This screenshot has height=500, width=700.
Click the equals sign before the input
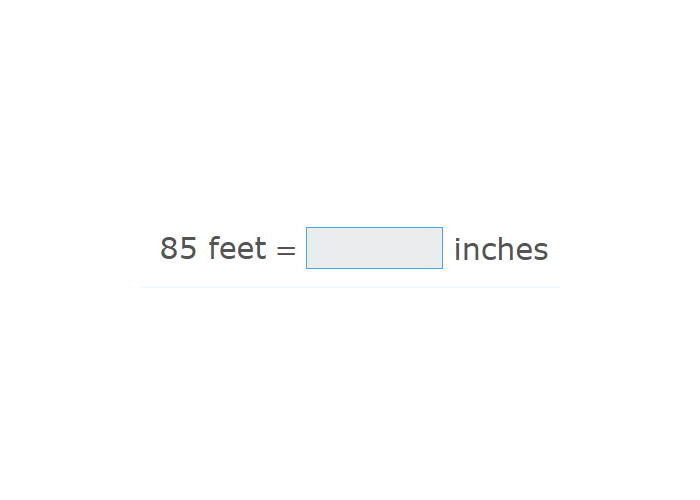(286, 250)
